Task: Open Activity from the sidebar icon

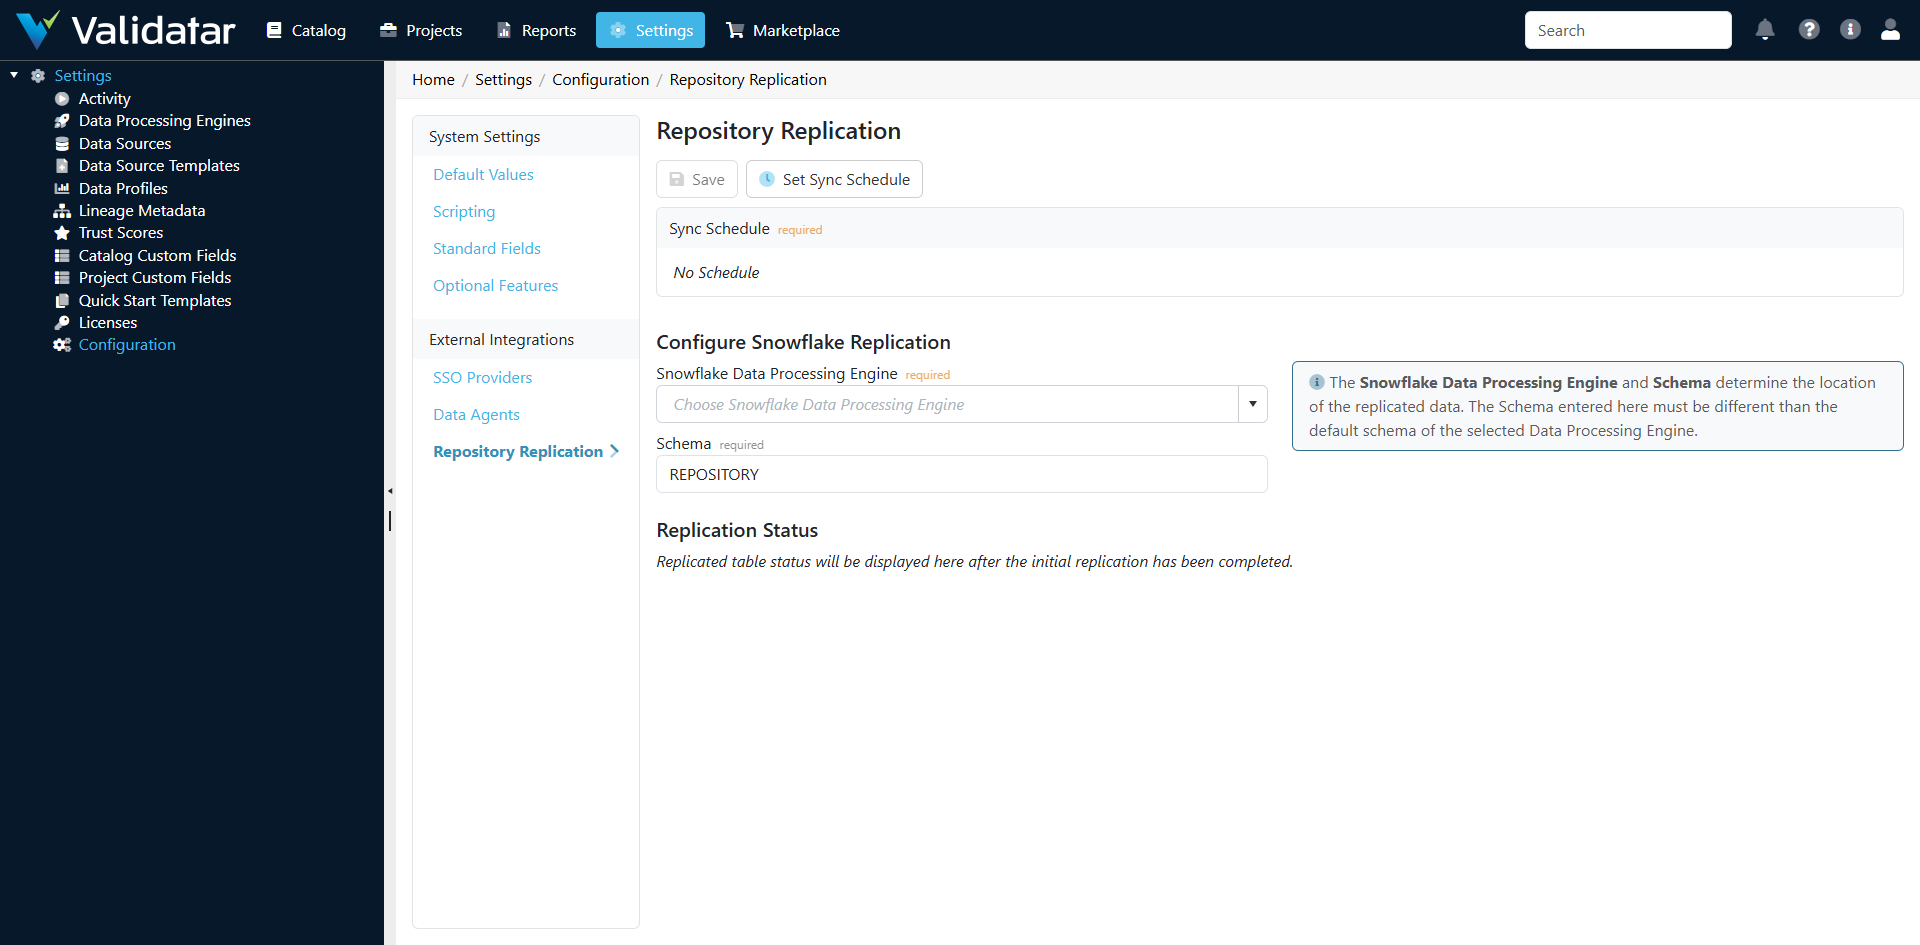Action: click(x=62, y=98)
